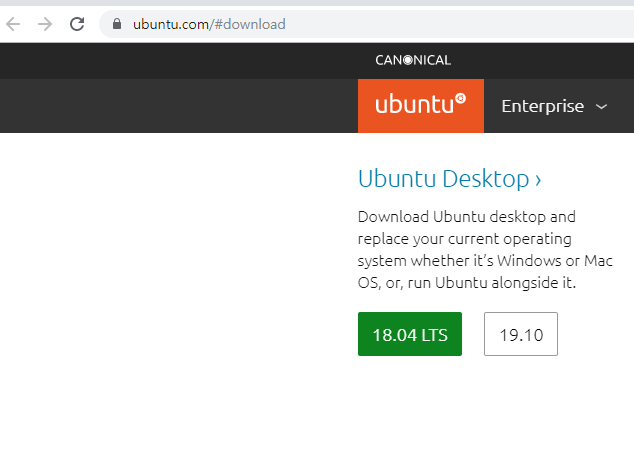Viewport: 634px width, 450px height.
Task: Expand the Enterprise dropdown chevron
Action: (602, 107)
